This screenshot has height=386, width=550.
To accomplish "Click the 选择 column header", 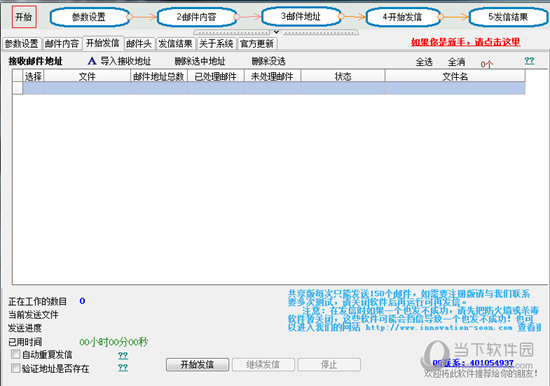I will tap(33, 76).
